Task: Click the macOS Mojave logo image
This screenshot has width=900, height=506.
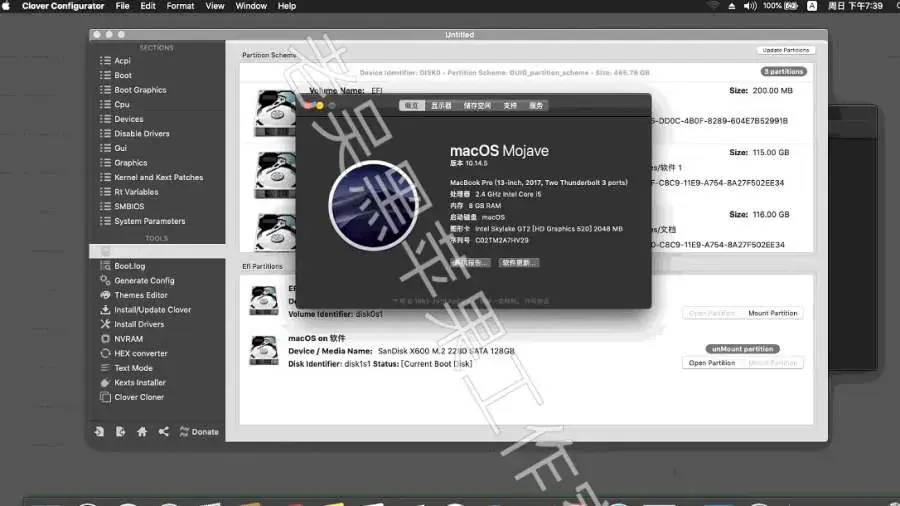Action: [x=373, y=205]
